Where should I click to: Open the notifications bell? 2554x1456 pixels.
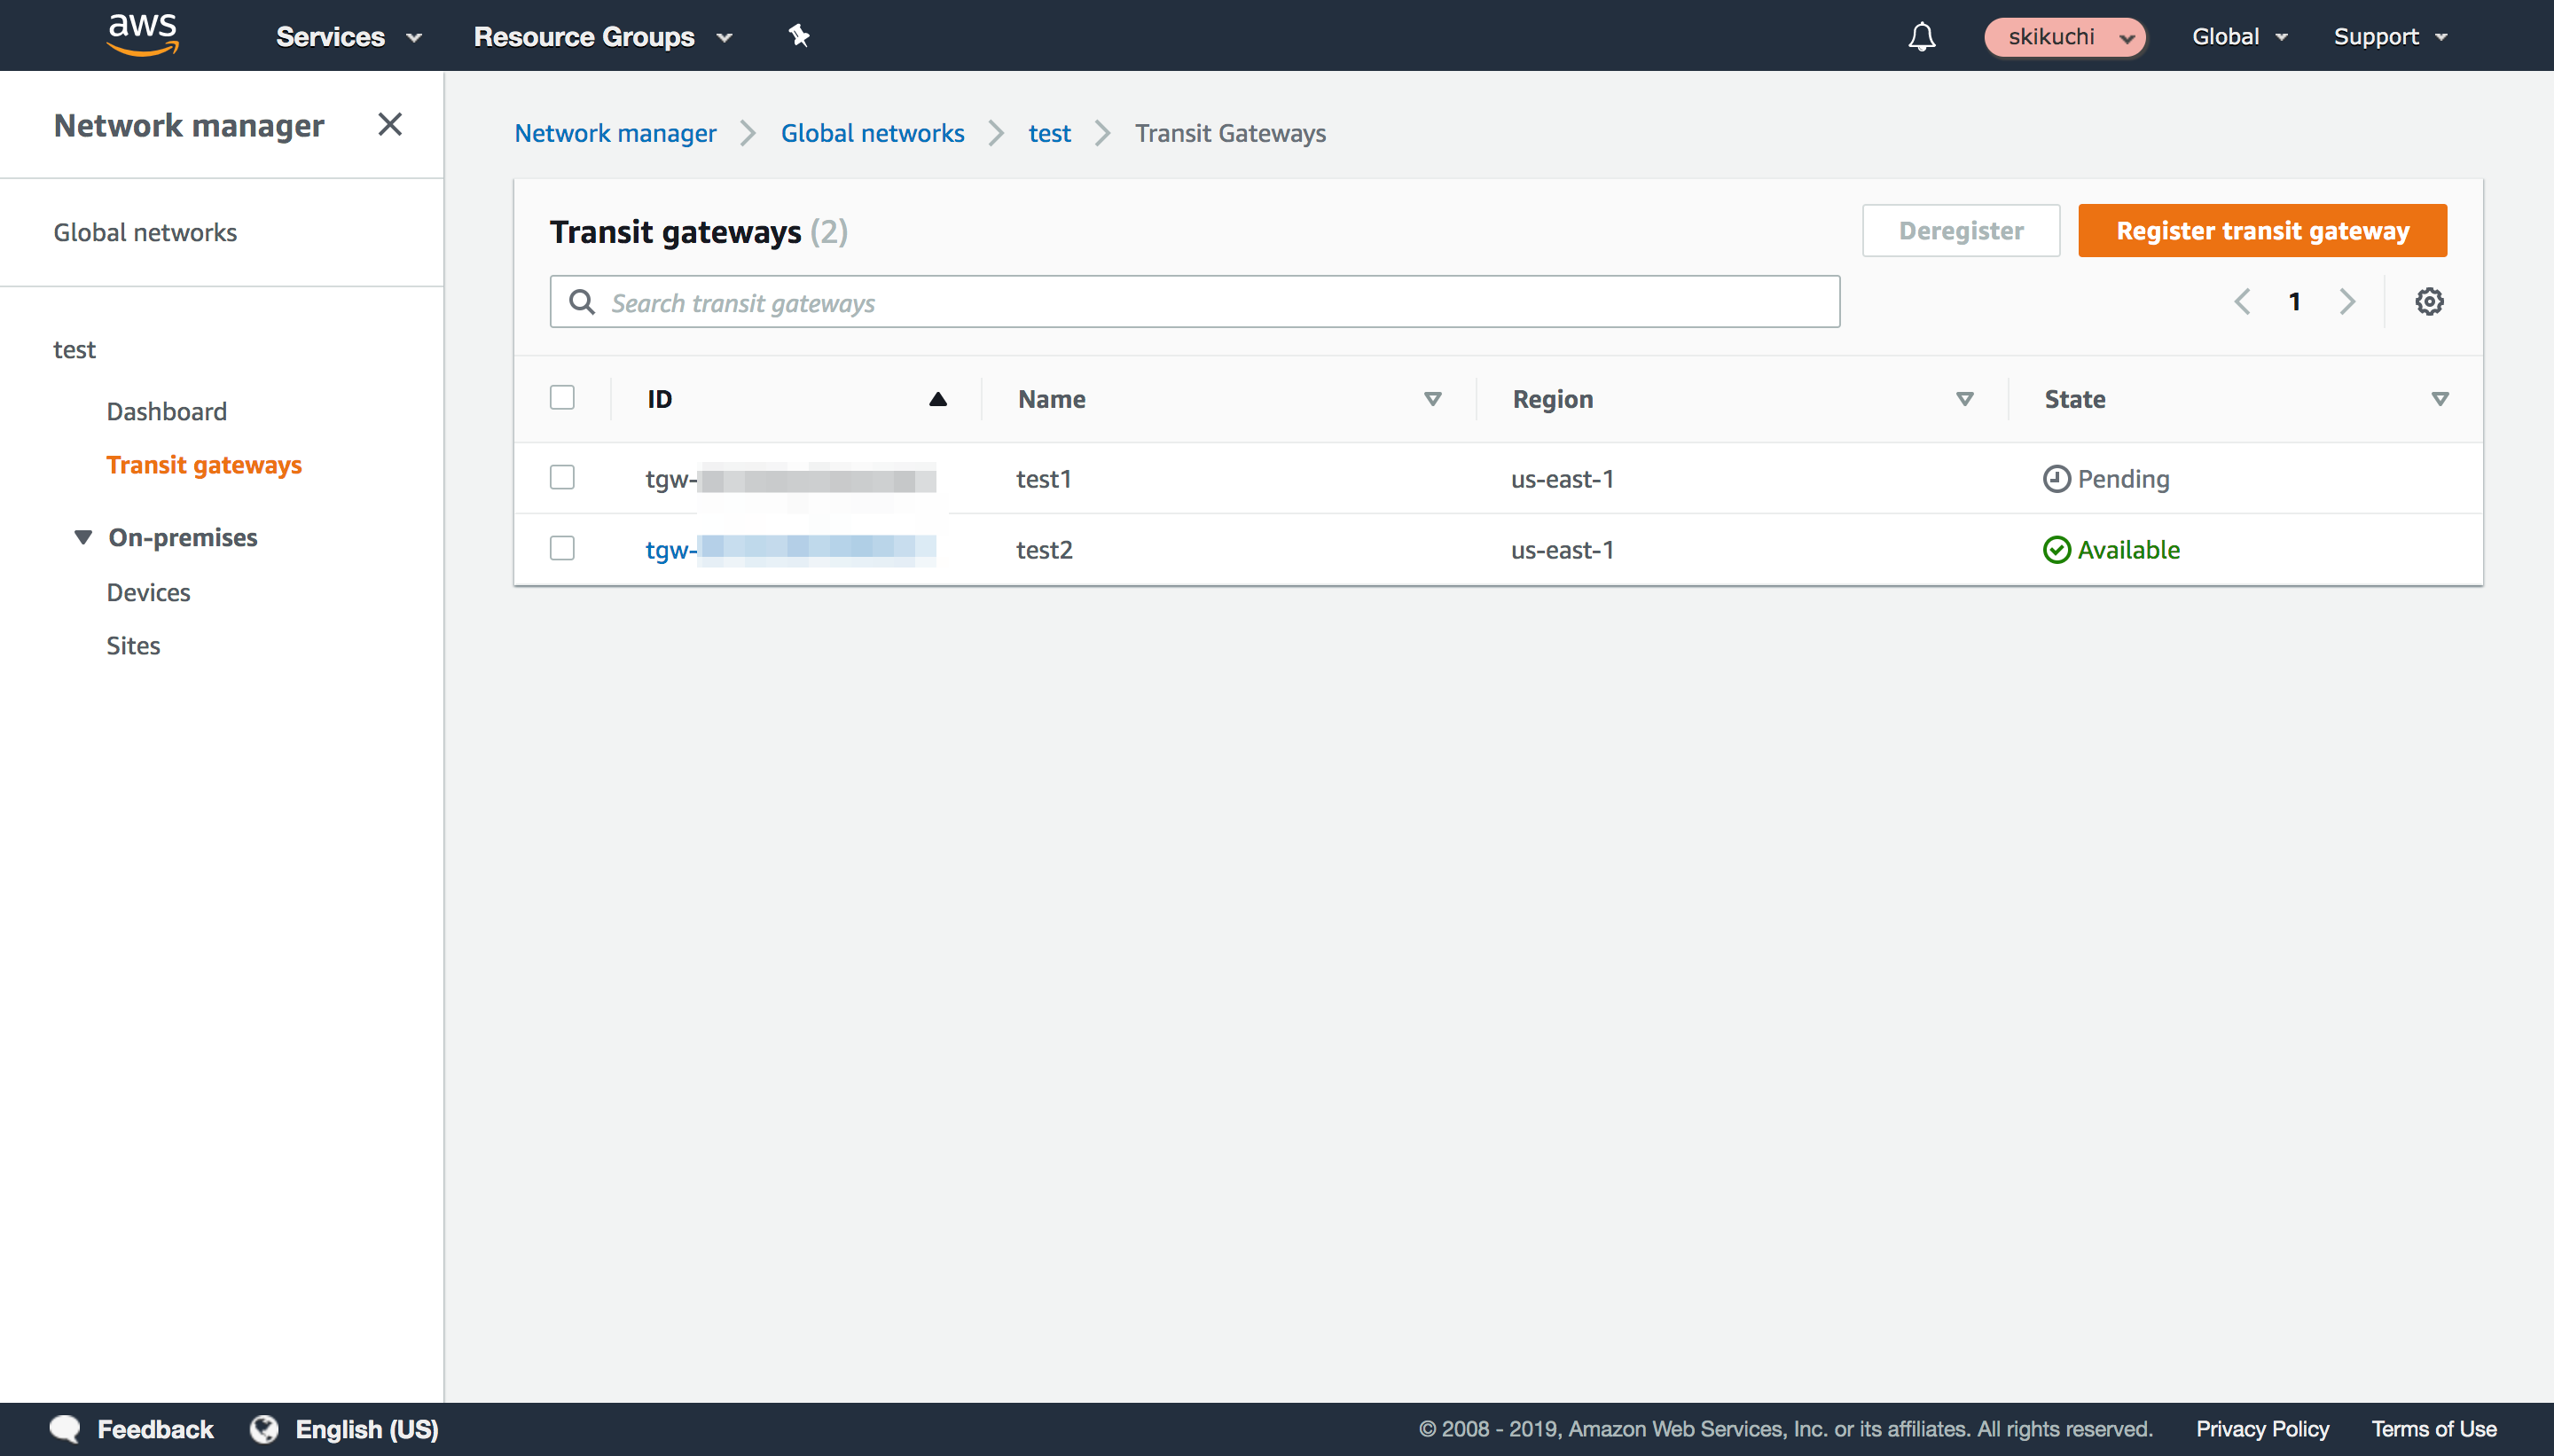point(1921,36)
